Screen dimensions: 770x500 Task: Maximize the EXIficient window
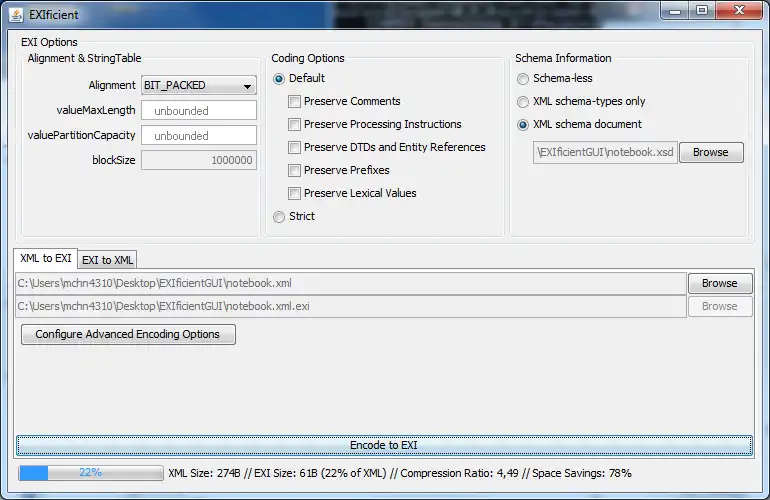pos(702,11)
